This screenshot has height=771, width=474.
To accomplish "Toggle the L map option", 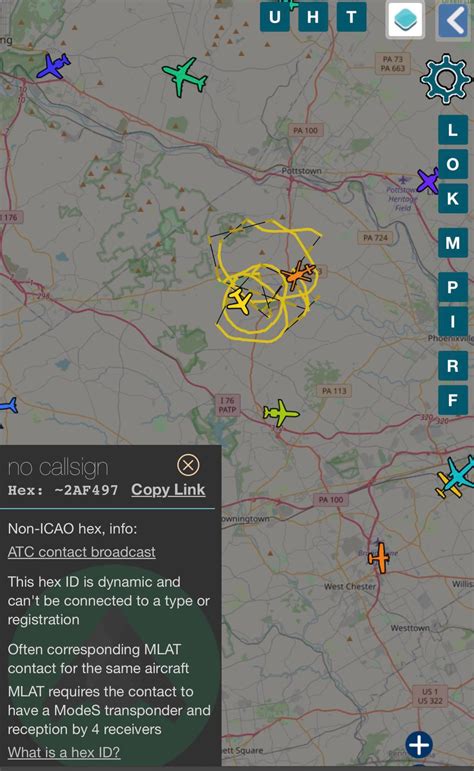I will tap(453, 130).
